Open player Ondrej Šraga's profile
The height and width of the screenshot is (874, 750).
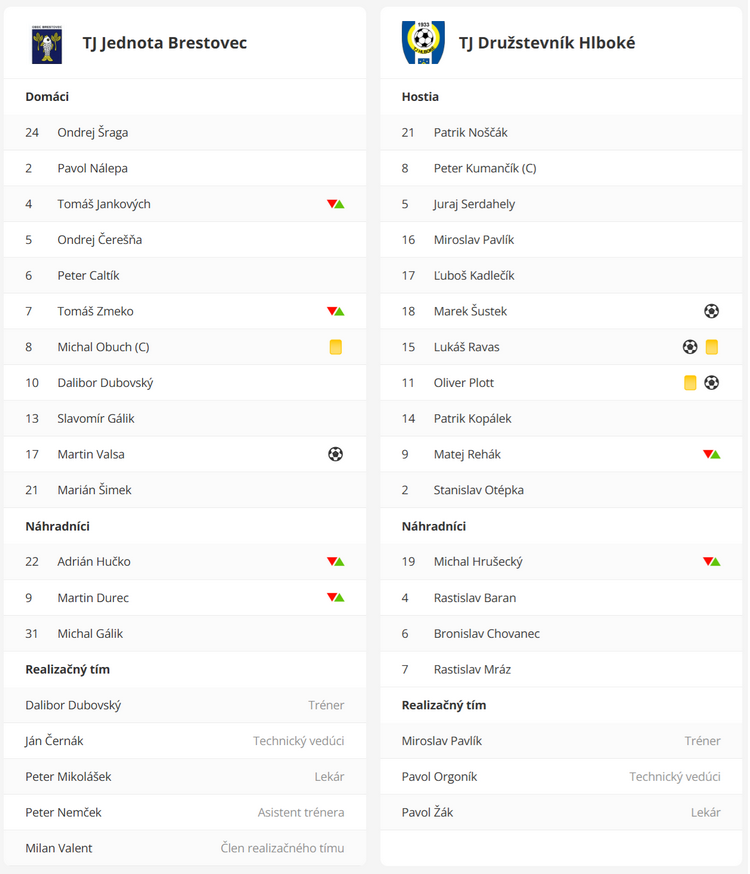[92, 133]
